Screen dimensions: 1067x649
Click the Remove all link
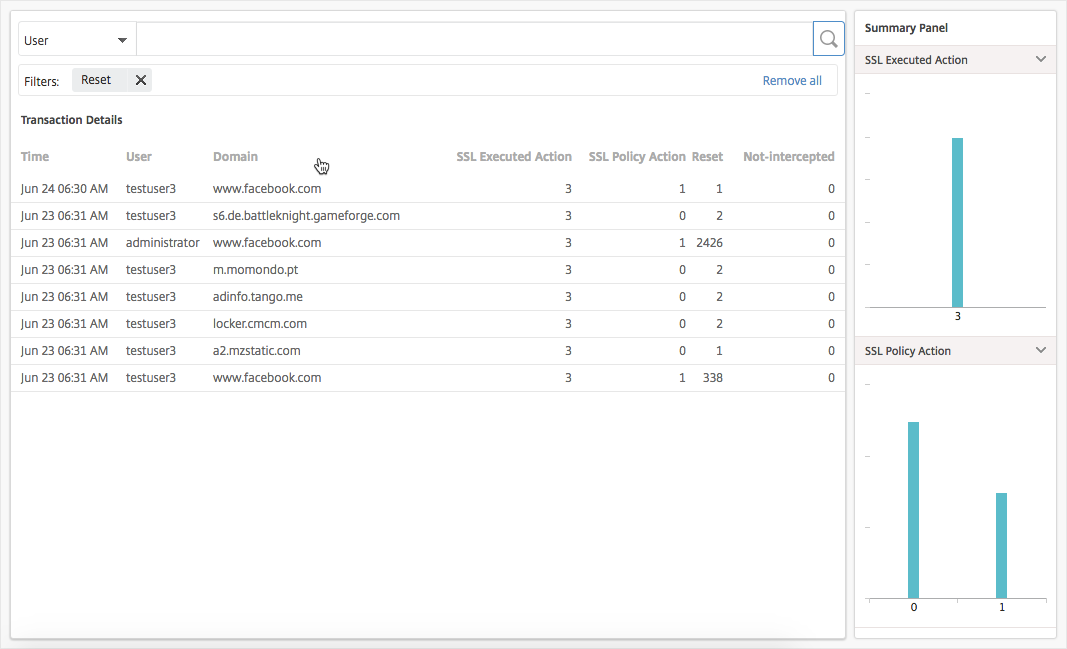[x=791, y=80]
